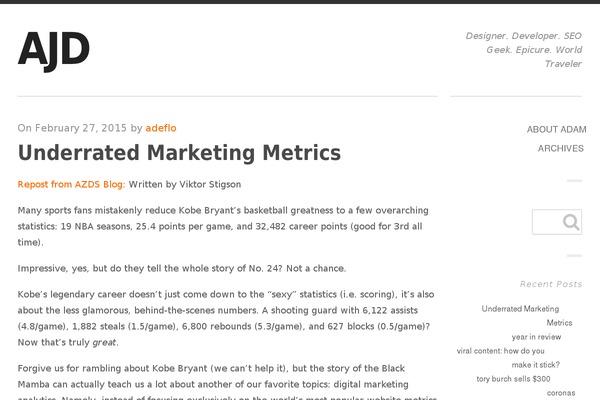Image resolution: width=600 pixels, height=400 pixels.
Task: Click the Written by Viktor Stigson text
Action: (x=185, y=184)
